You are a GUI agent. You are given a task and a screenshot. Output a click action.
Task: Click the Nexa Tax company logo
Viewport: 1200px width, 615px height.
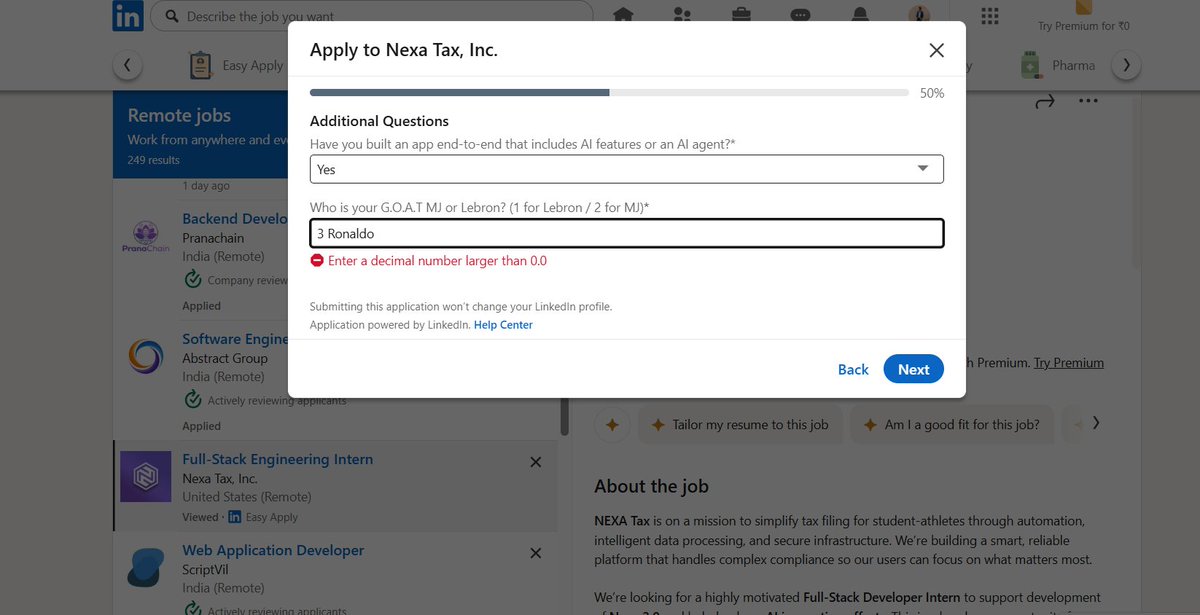[145, 477]
